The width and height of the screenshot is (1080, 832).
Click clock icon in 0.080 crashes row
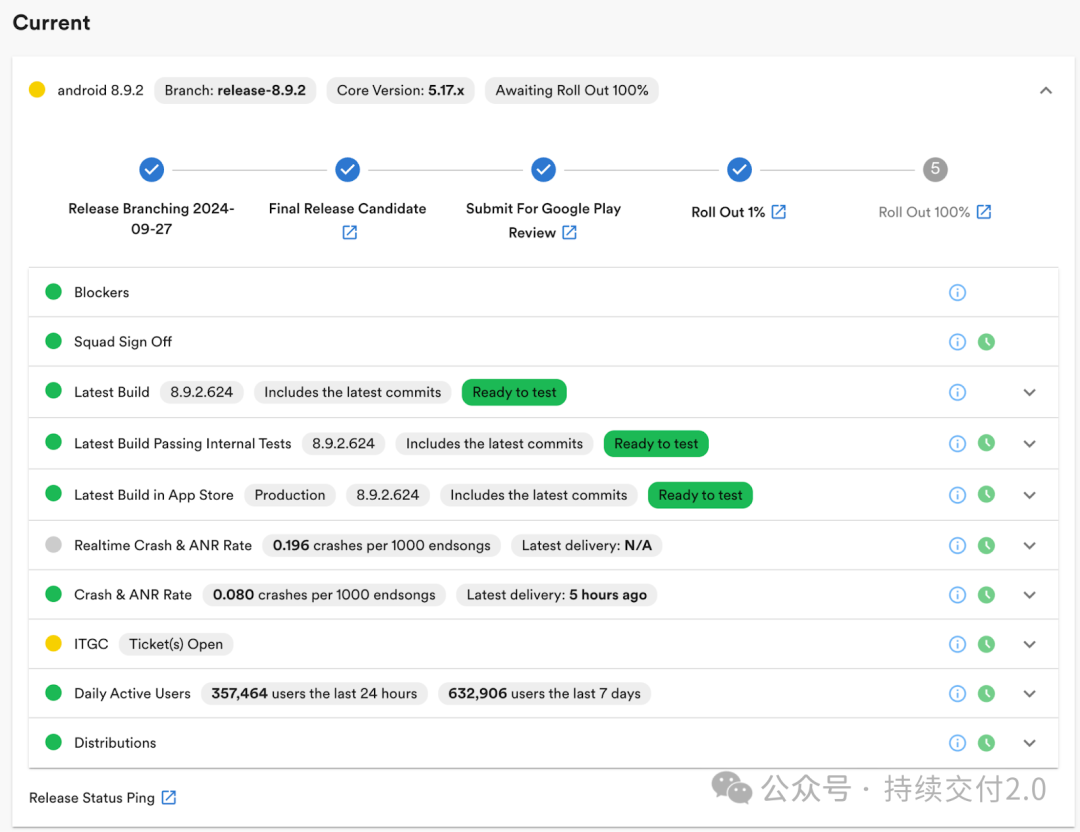[986, 595]
